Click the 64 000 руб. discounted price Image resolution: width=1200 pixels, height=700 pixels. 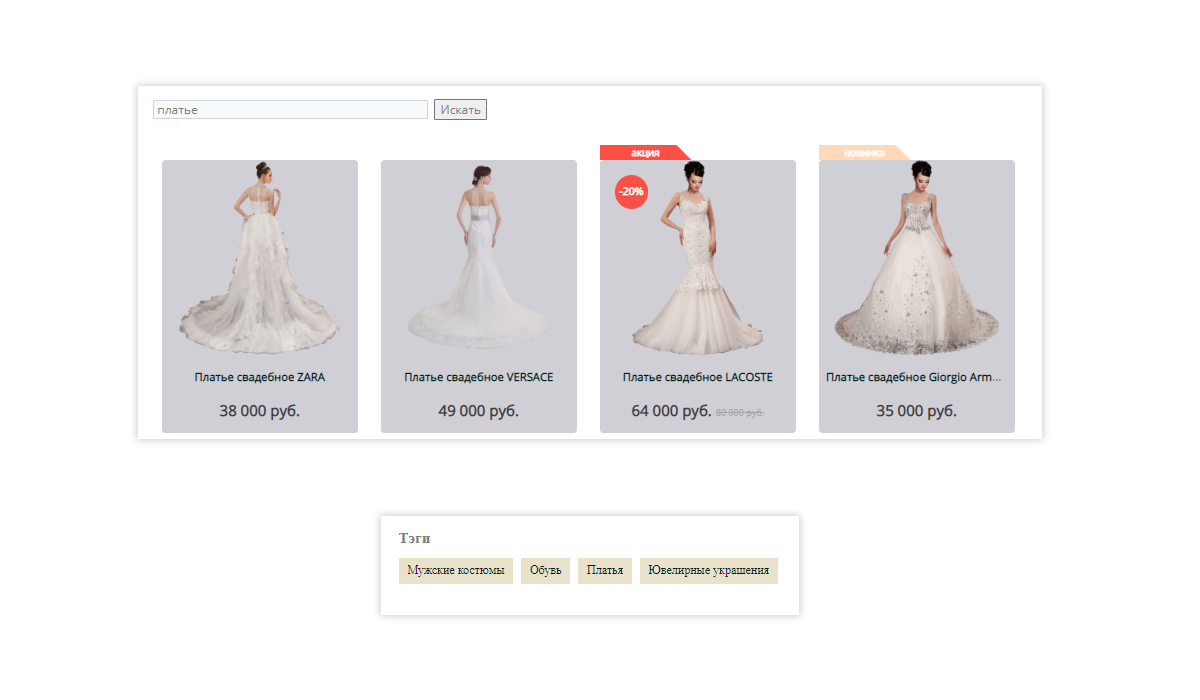pos(671,411)
